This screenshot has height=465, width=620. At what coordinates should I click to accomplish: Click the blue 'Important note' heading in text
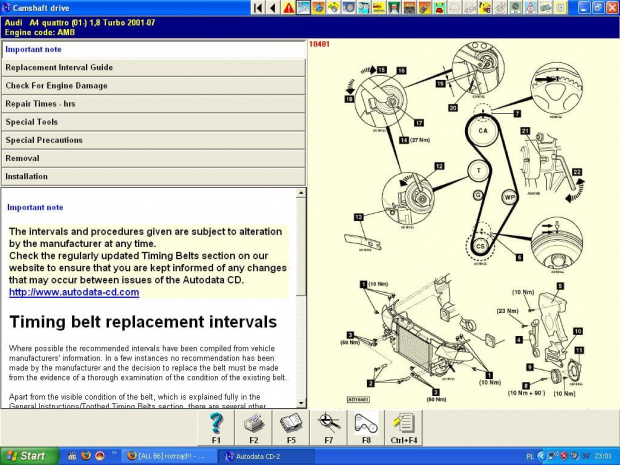[35, 208]
